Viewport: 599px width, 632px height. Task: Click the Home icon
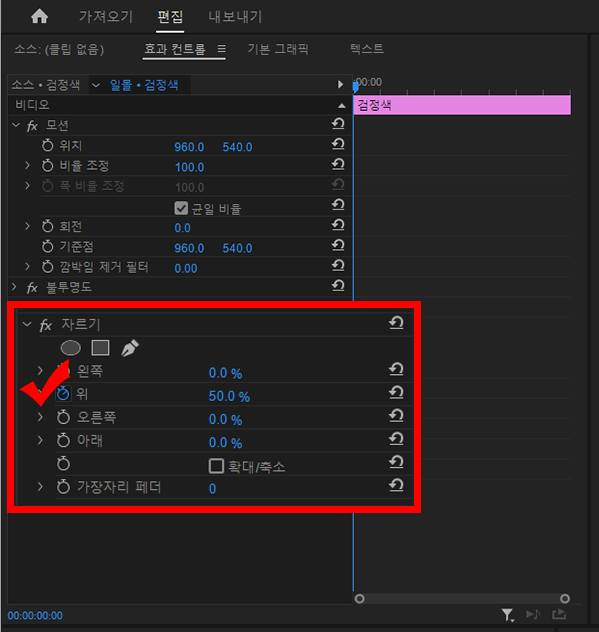[40, 17]
